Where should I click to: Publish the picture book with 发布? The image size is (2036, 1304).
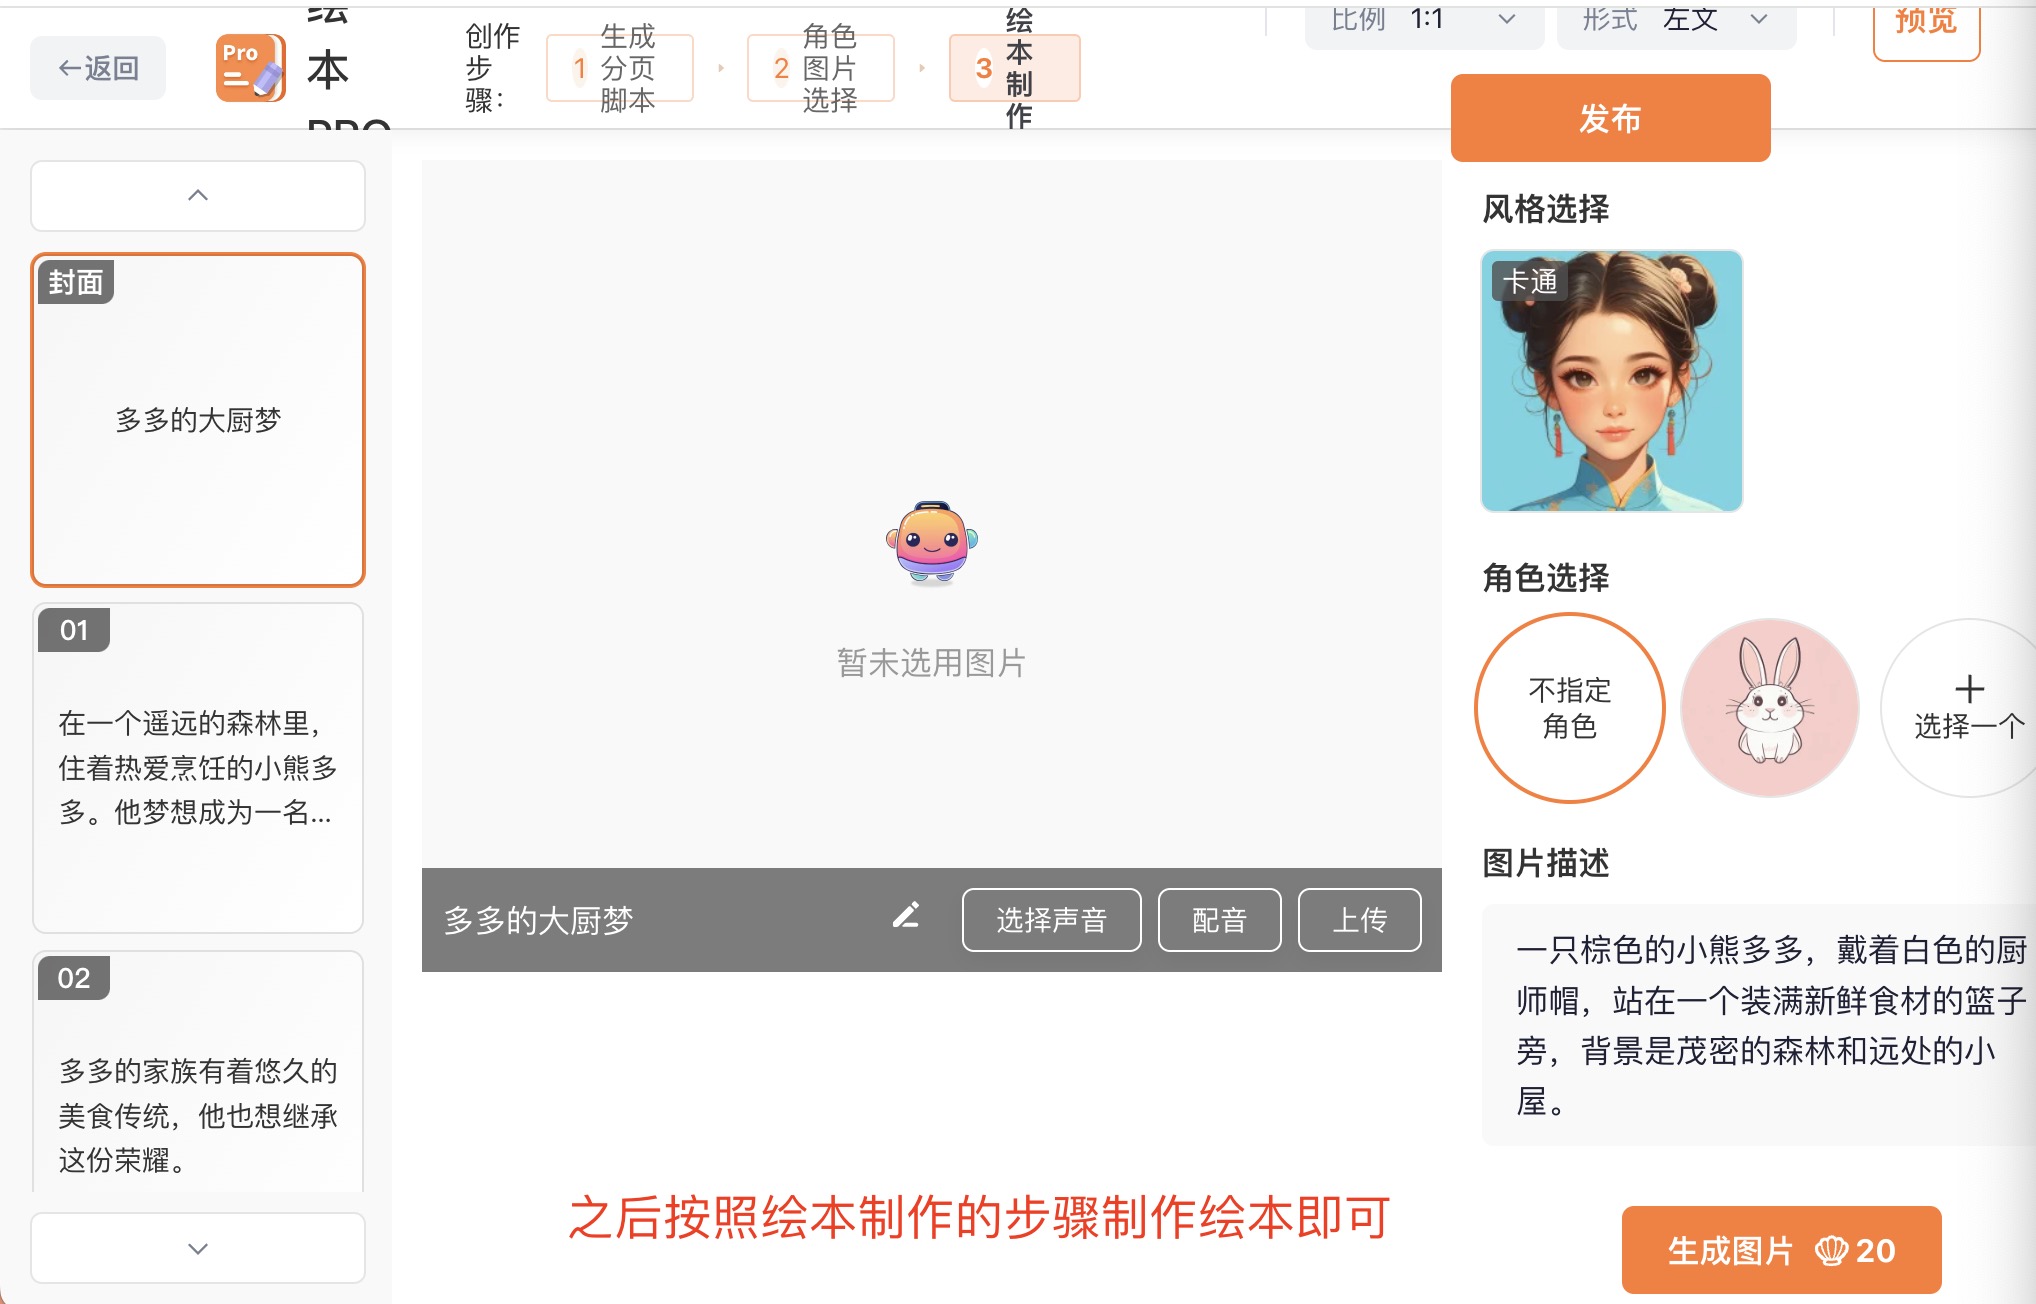click(1610, 118)
